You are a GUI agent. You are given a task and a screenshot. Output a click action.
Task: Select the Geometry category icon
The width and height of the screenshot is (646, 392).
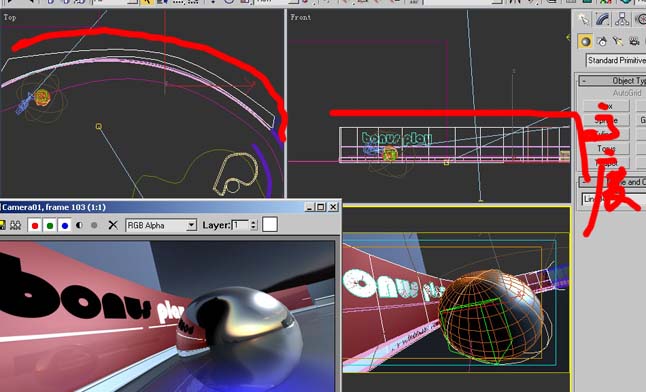(x=585, y=41)
